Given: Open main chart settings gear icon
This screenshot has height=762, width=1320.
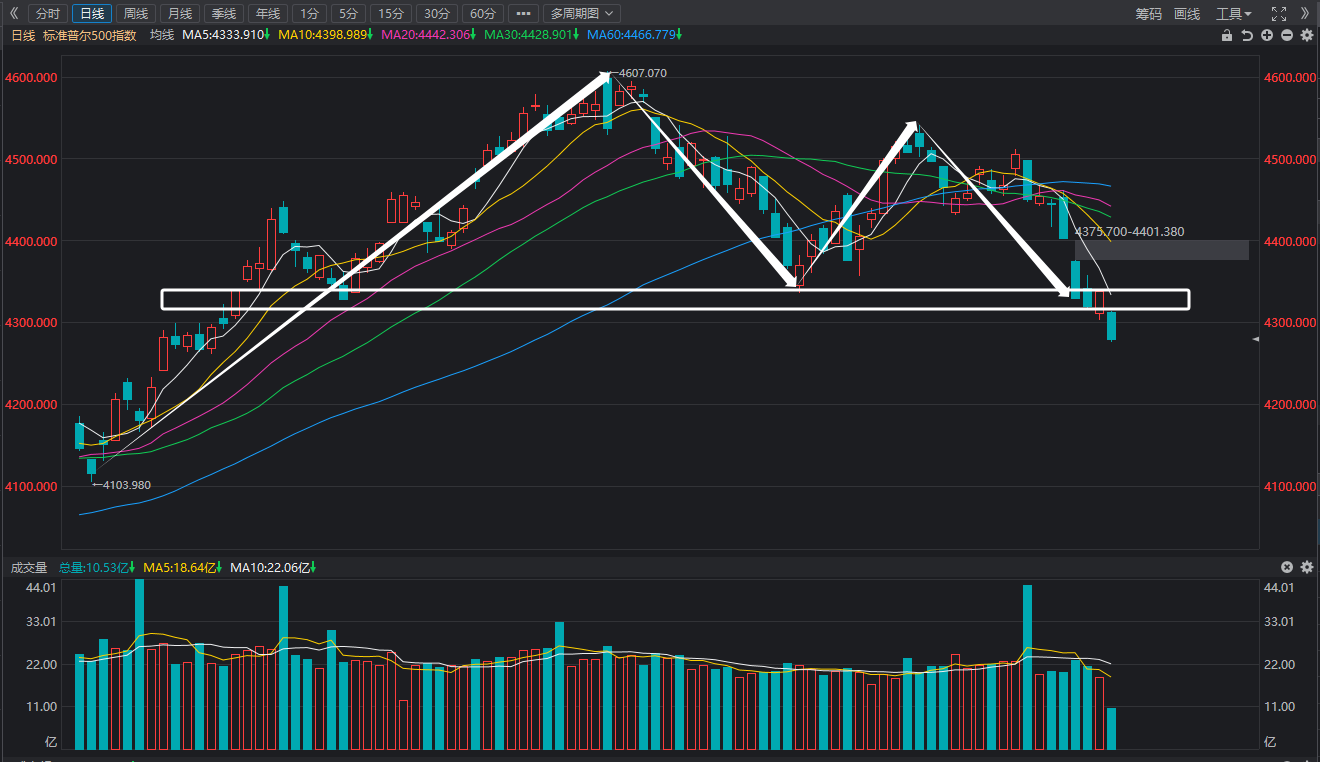Looking at the screenshot, I should 1306,35.
